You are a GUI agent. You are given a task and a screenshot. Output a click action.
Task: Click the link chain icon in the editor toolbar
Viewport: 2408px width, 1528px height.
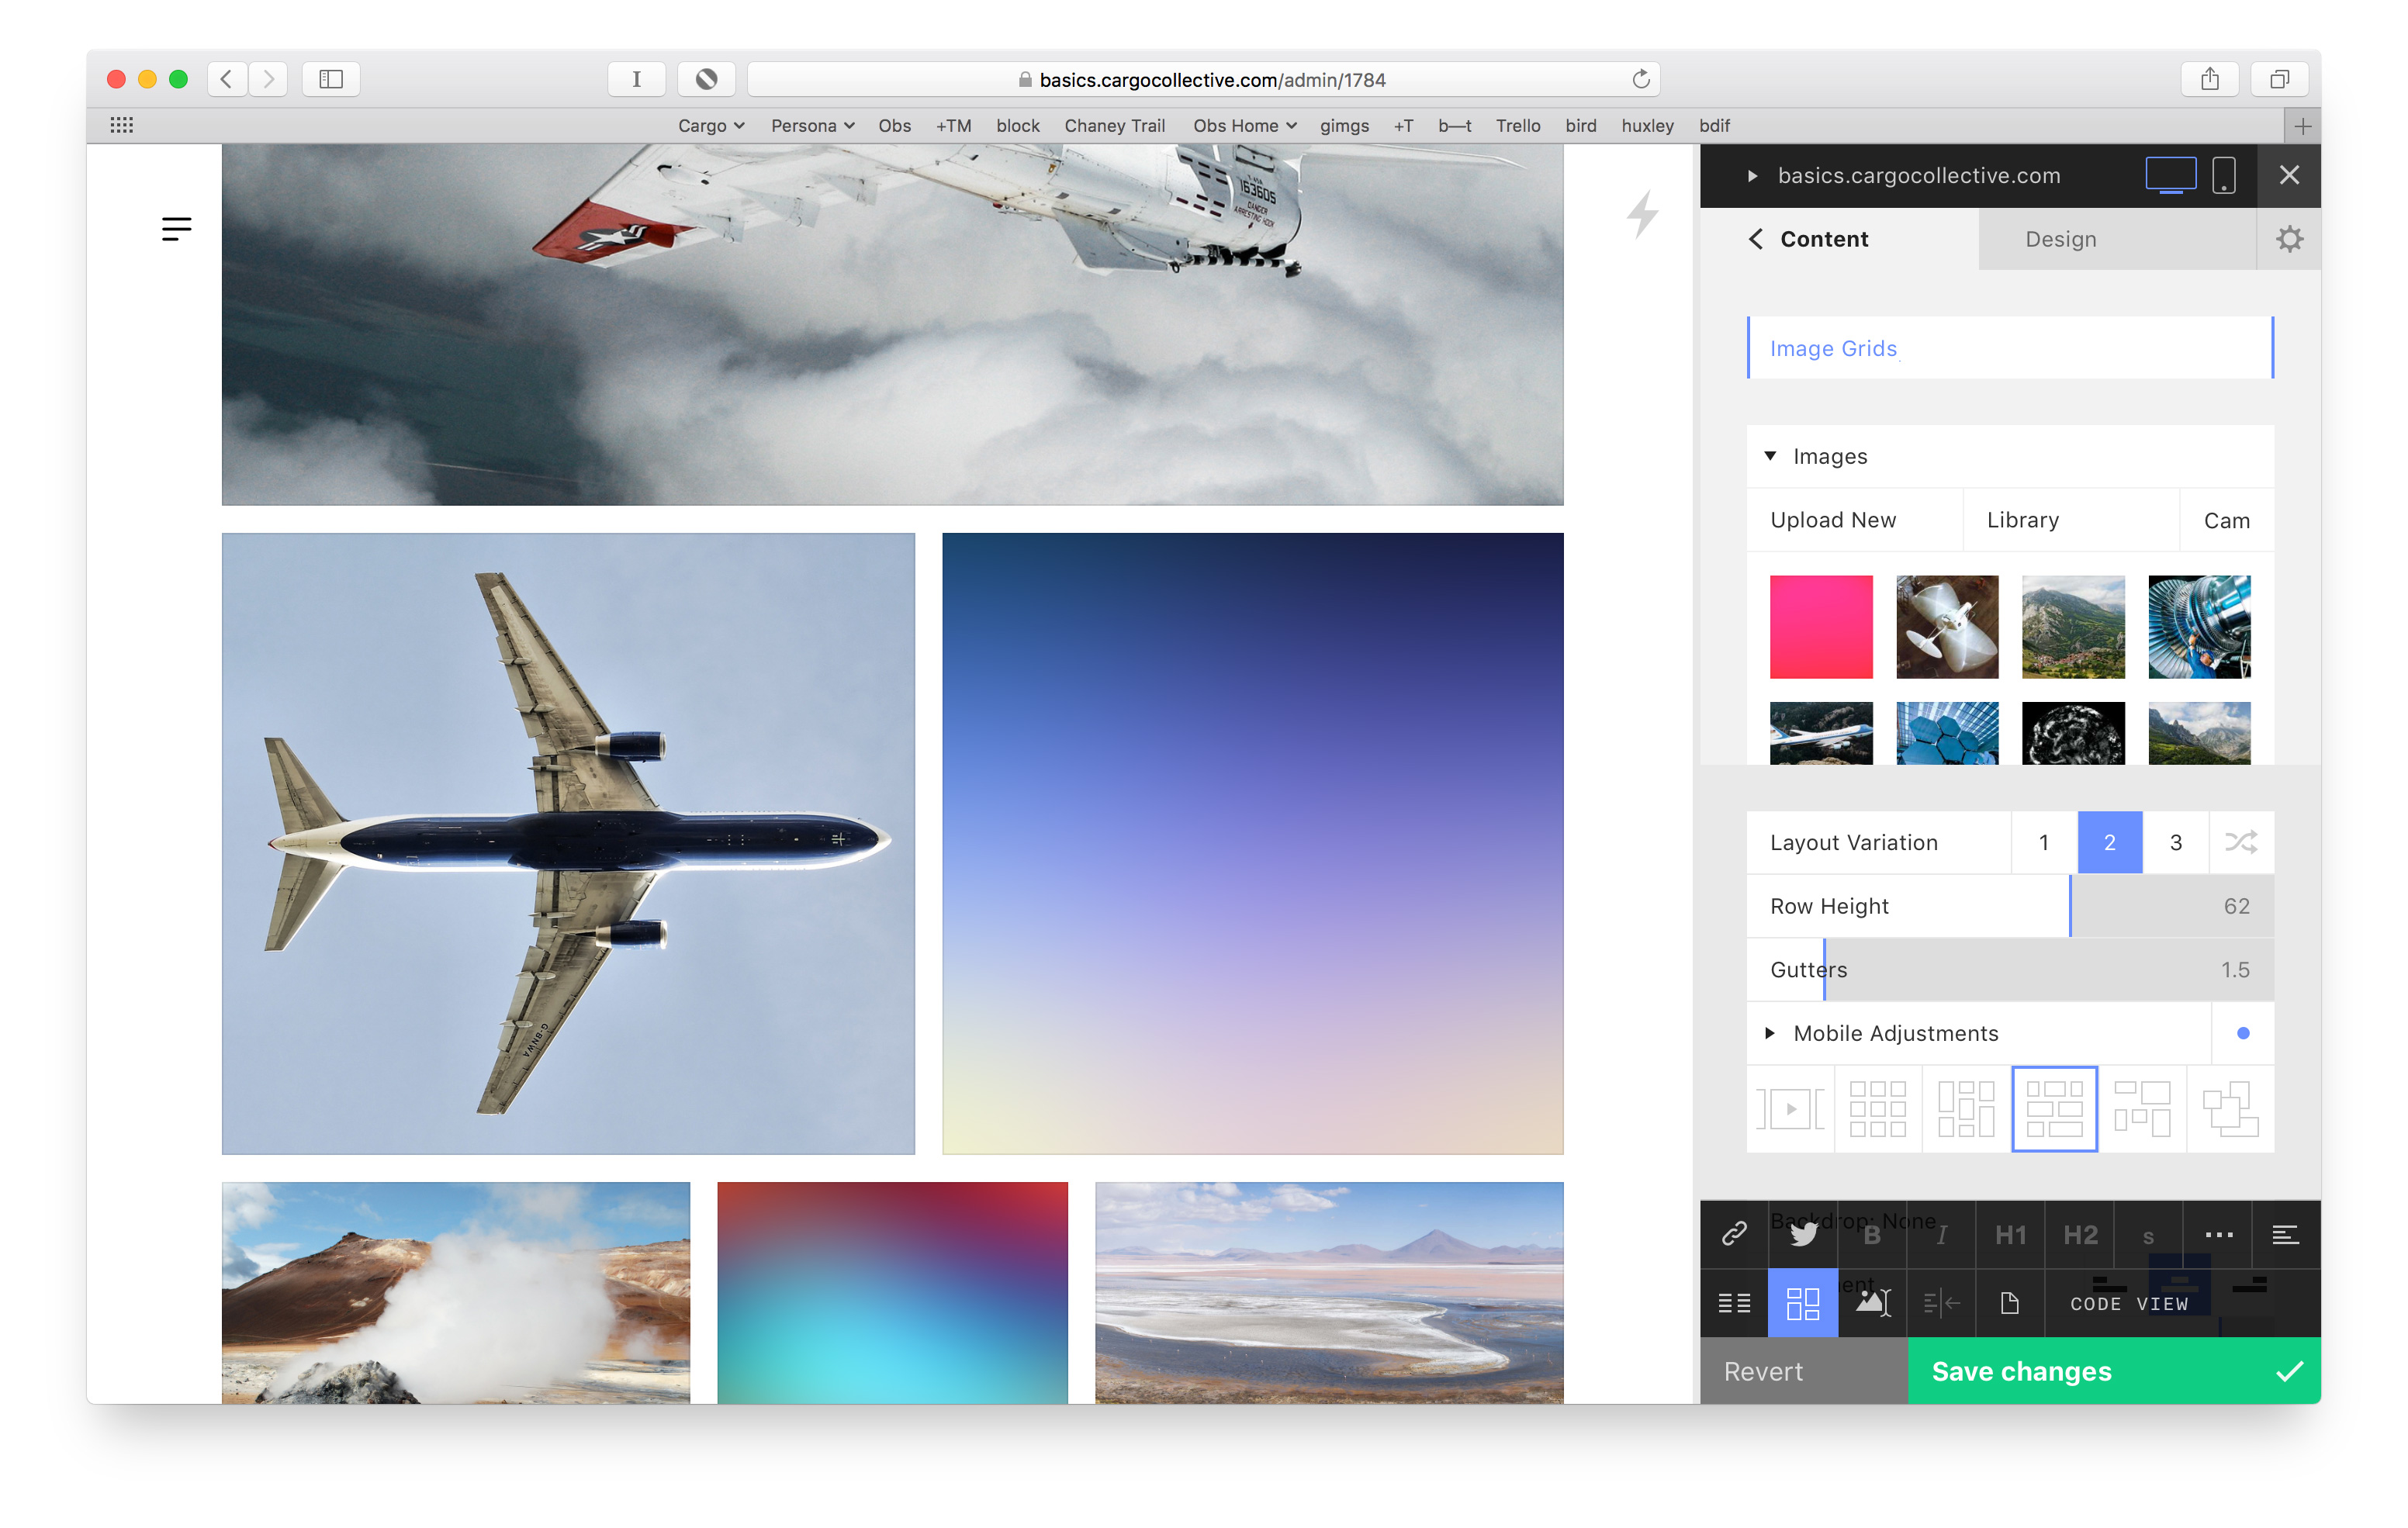pyautogui.click(x=1733, y=1233)
